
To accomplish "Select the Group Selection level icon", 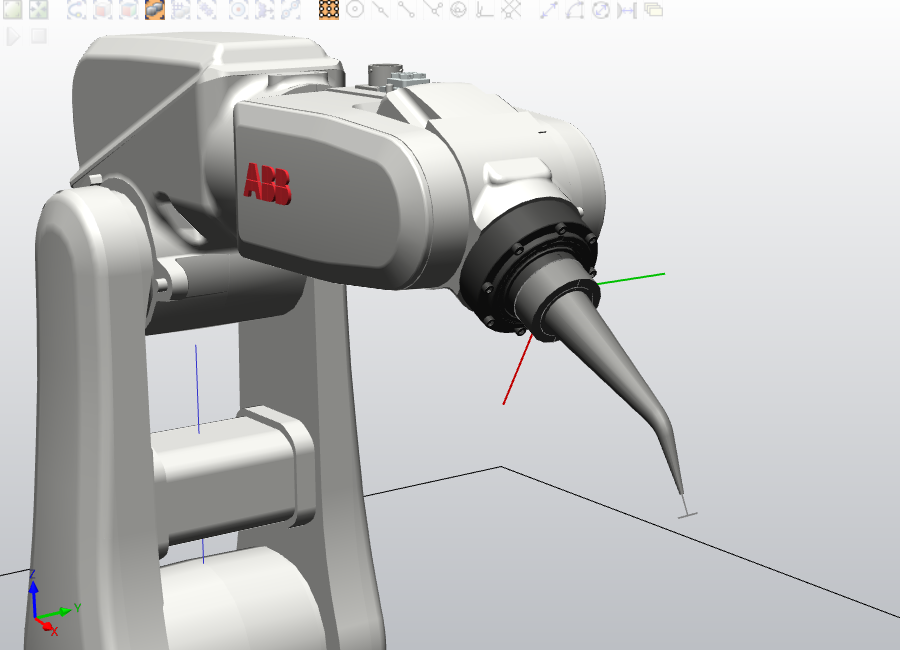I will click(207, 9).
